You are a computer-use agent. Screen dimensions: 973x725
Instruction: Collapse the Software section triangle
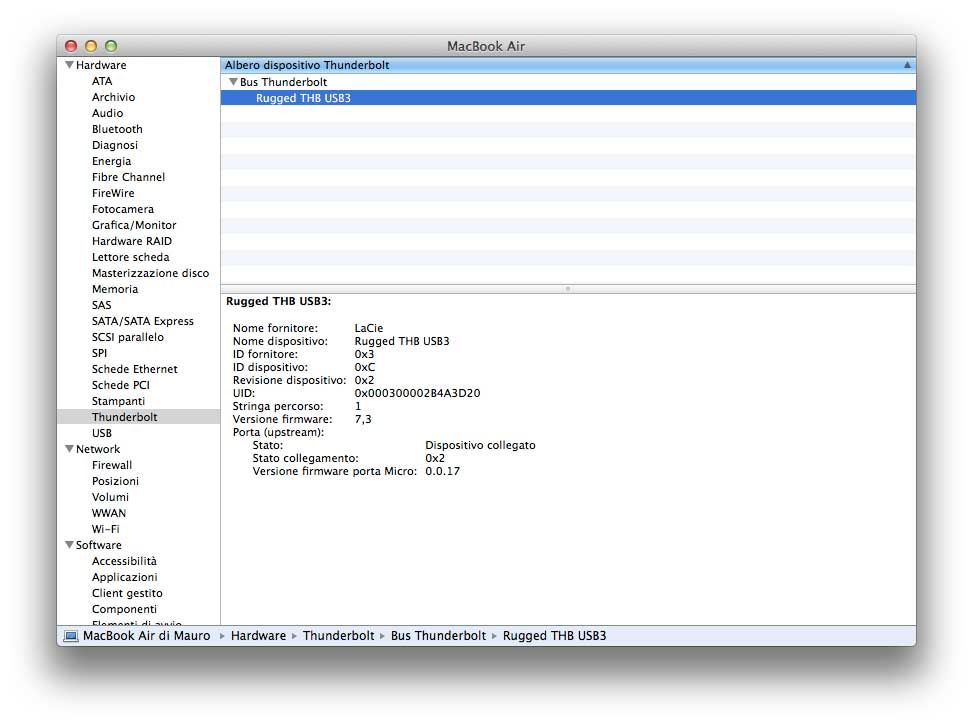69,545
